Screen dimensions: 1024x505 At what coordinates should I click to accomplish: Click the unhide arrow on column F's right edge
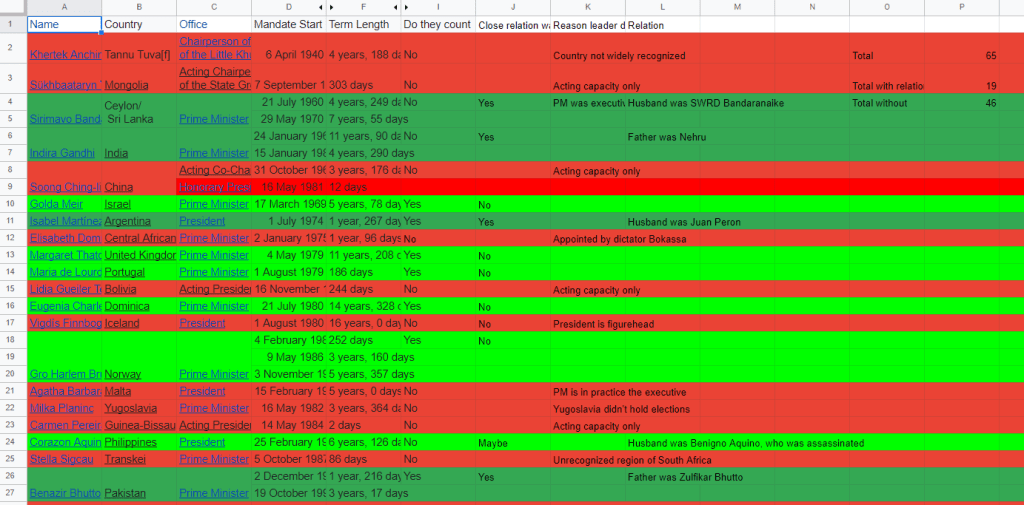pyautogui.click(x=395, y=8)
